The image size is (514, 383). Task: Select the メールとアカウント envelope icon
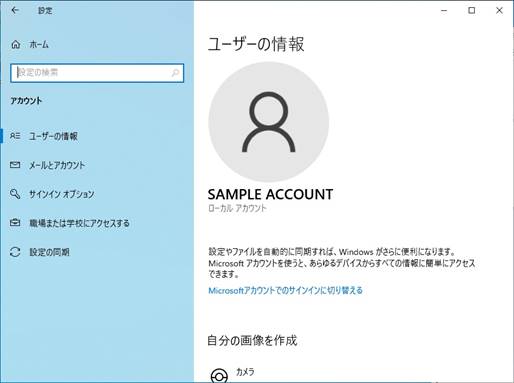point(15,165)
